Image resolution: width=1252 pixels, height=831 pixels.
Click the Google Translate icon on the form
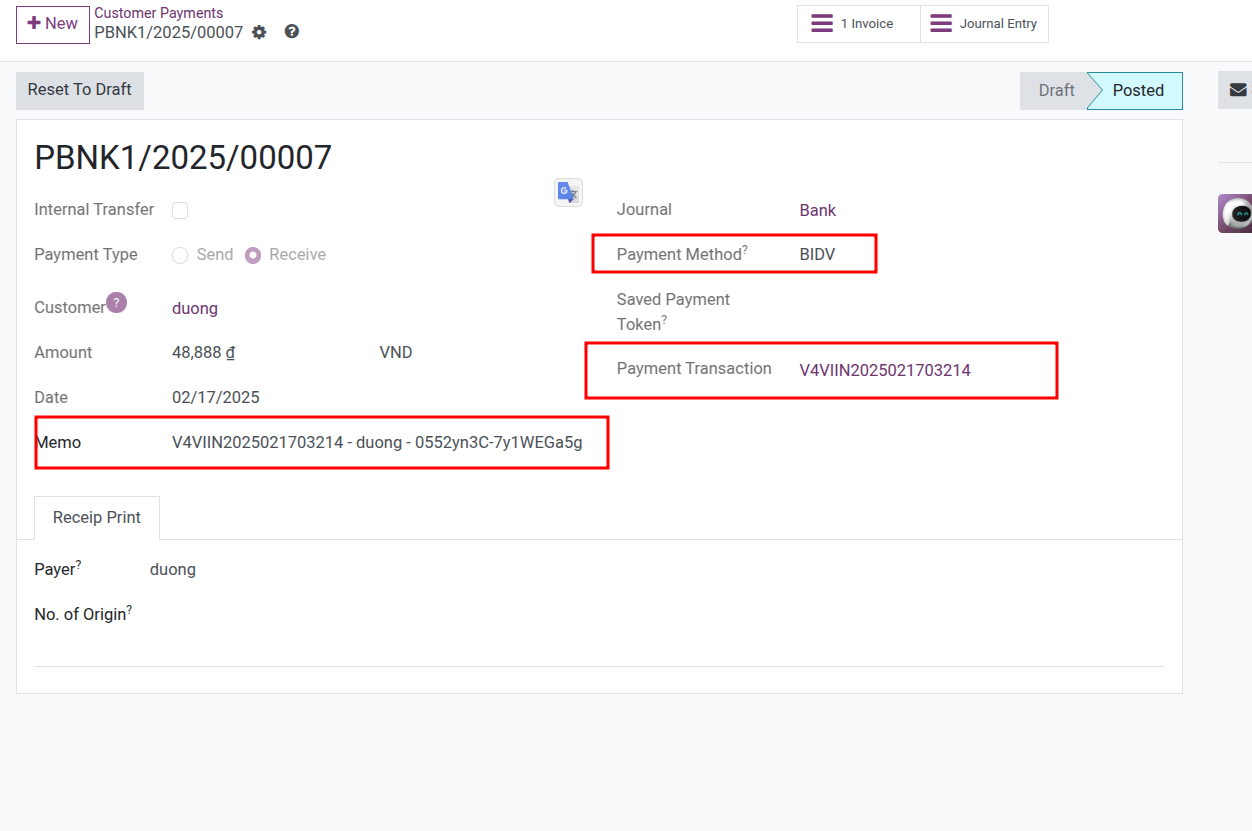tap(567, 192)
